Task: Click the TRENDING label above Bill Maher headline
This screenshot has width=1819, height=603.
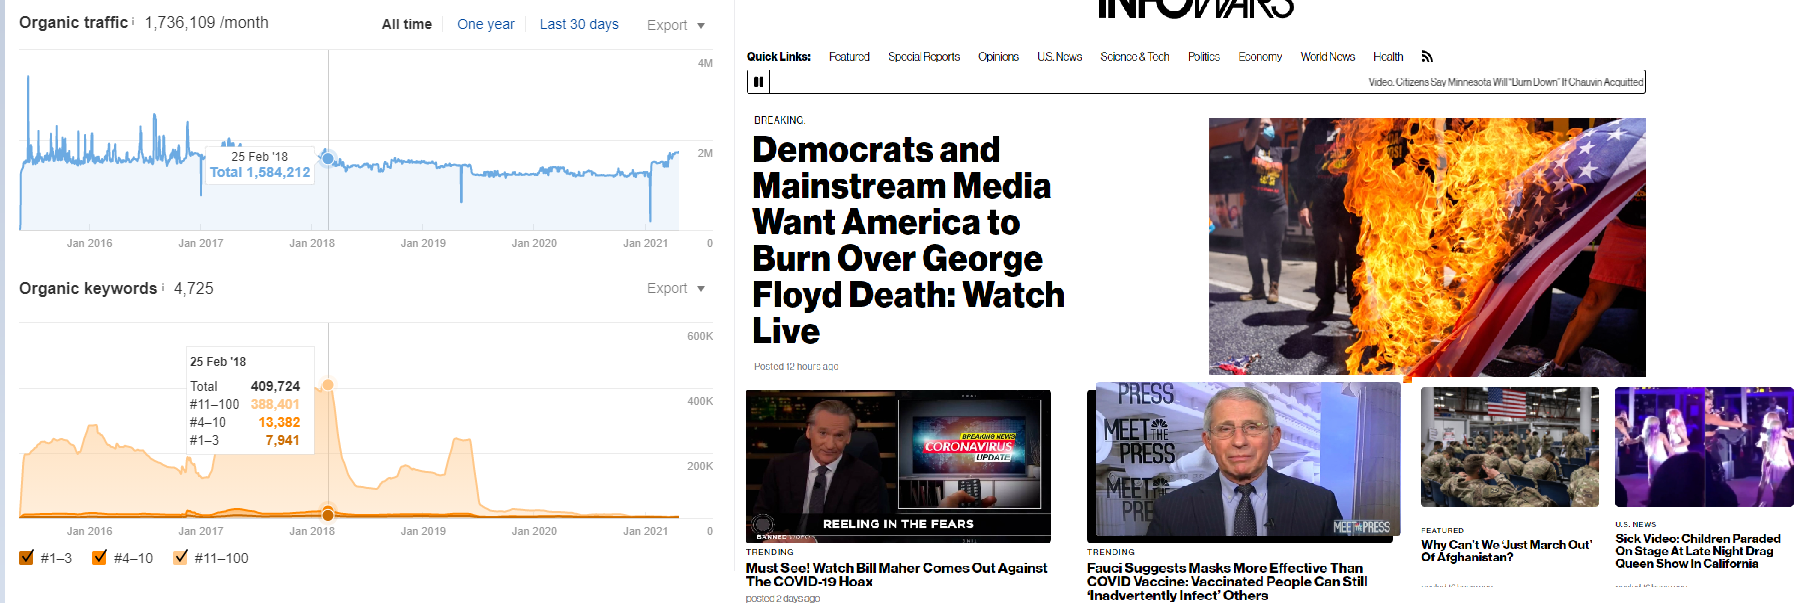Action: [770, 552]
